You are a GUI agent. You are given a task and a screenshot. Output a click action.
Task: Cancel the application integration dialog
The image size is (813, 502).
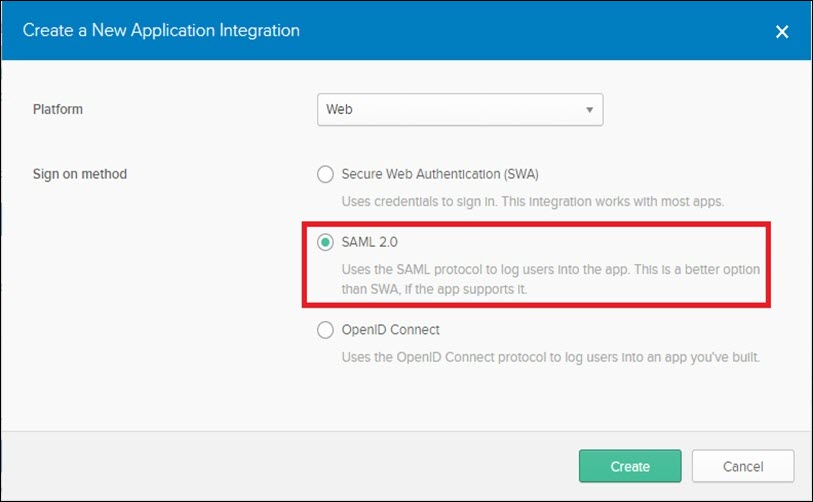click(743, 466)
